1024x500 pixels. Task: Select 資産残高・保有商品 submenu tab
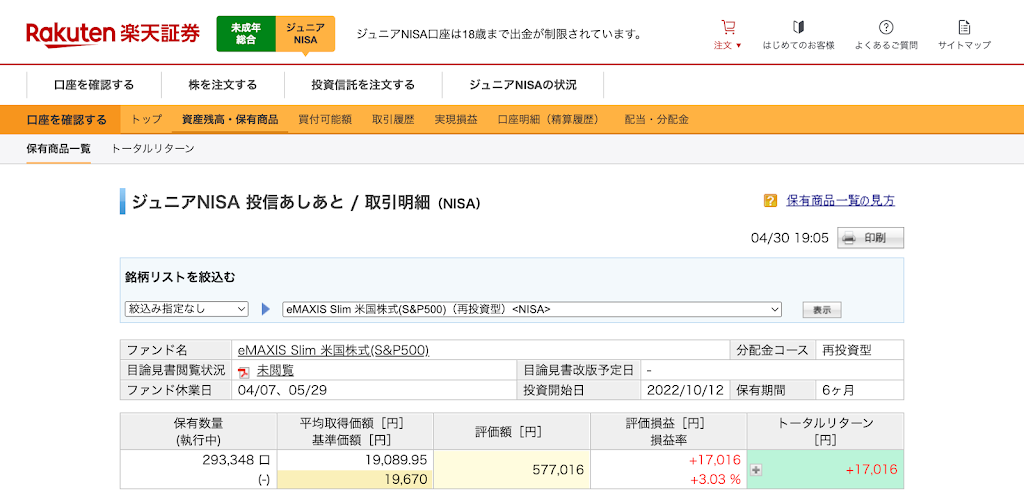pyautogui.click(x=230, y=119)
